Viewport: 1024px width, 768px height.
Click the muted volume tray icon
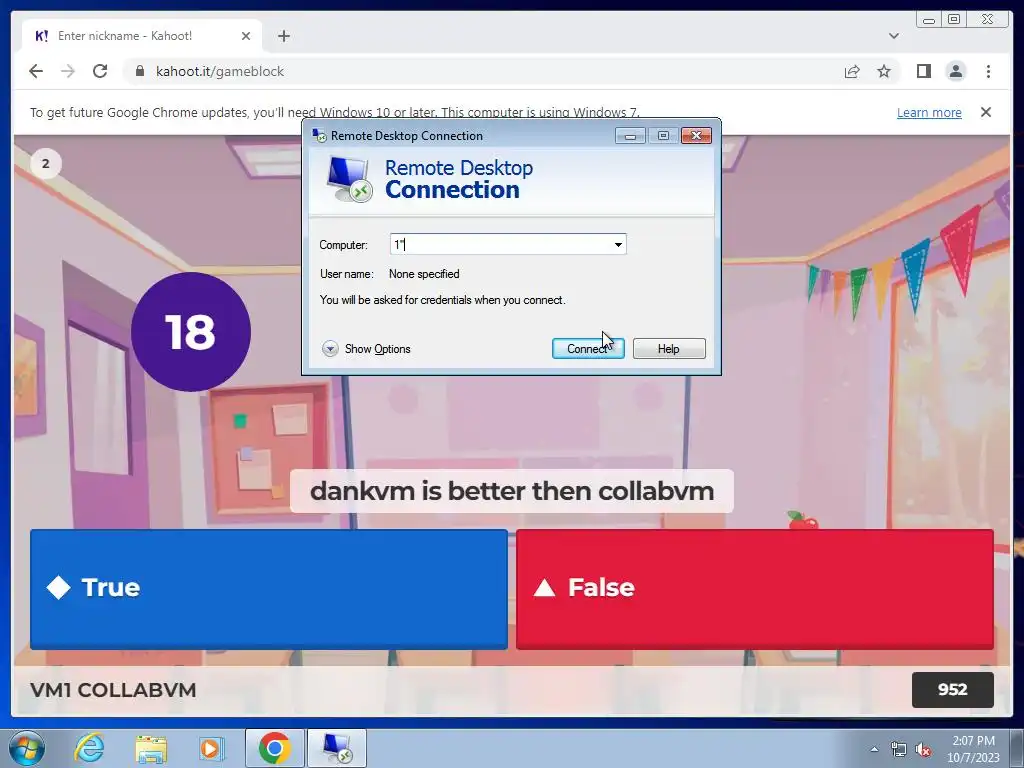(923, 749)
